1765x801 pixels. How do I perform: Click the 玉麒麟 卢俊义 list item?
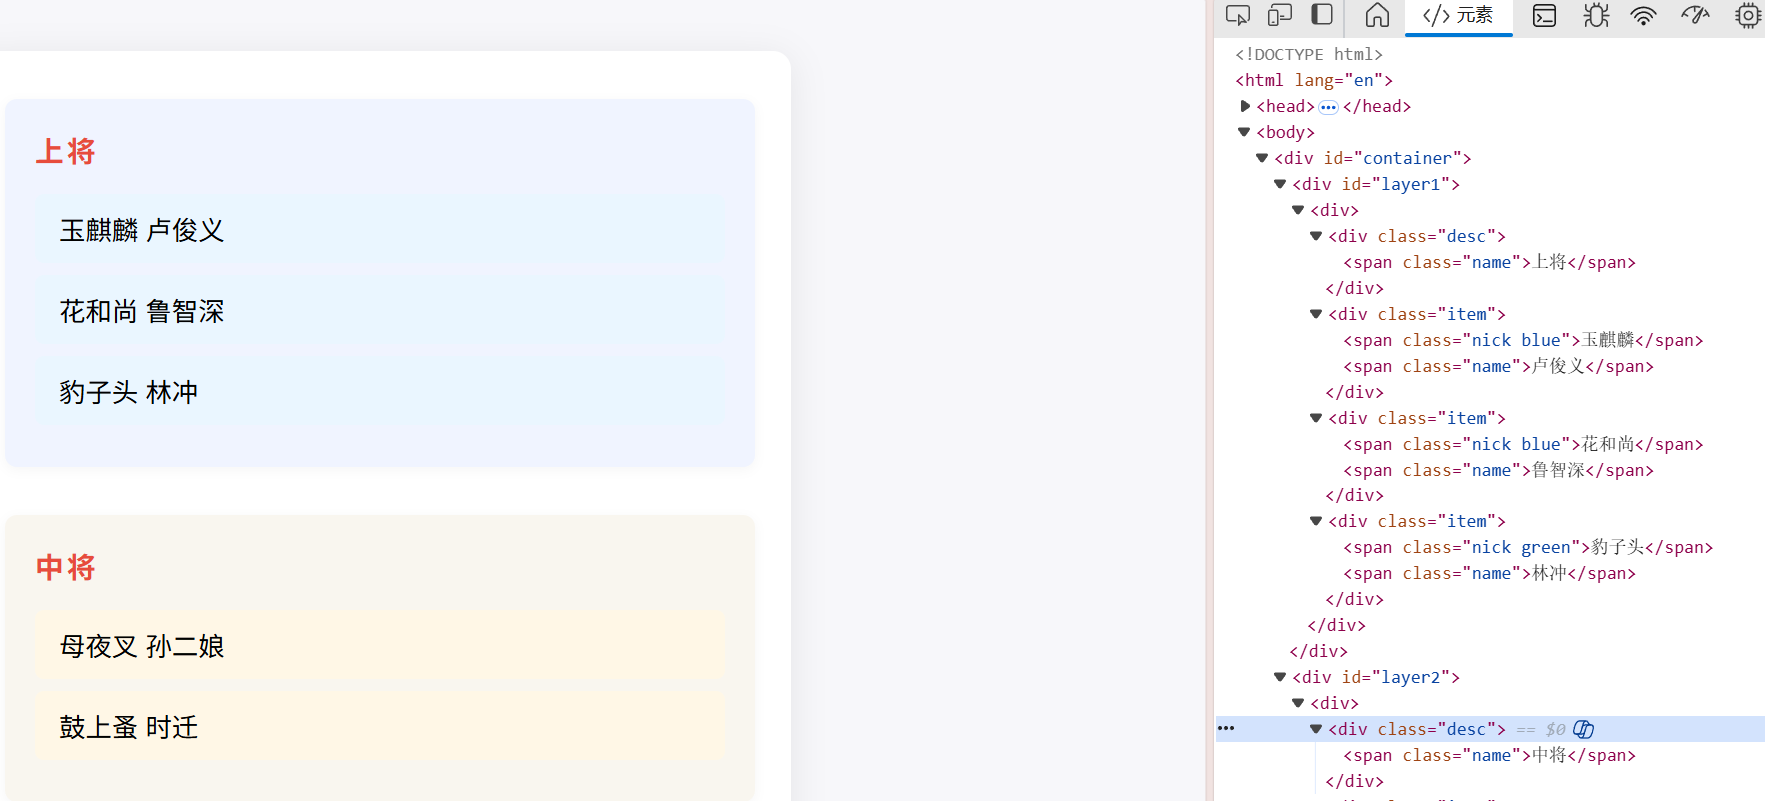380,230
